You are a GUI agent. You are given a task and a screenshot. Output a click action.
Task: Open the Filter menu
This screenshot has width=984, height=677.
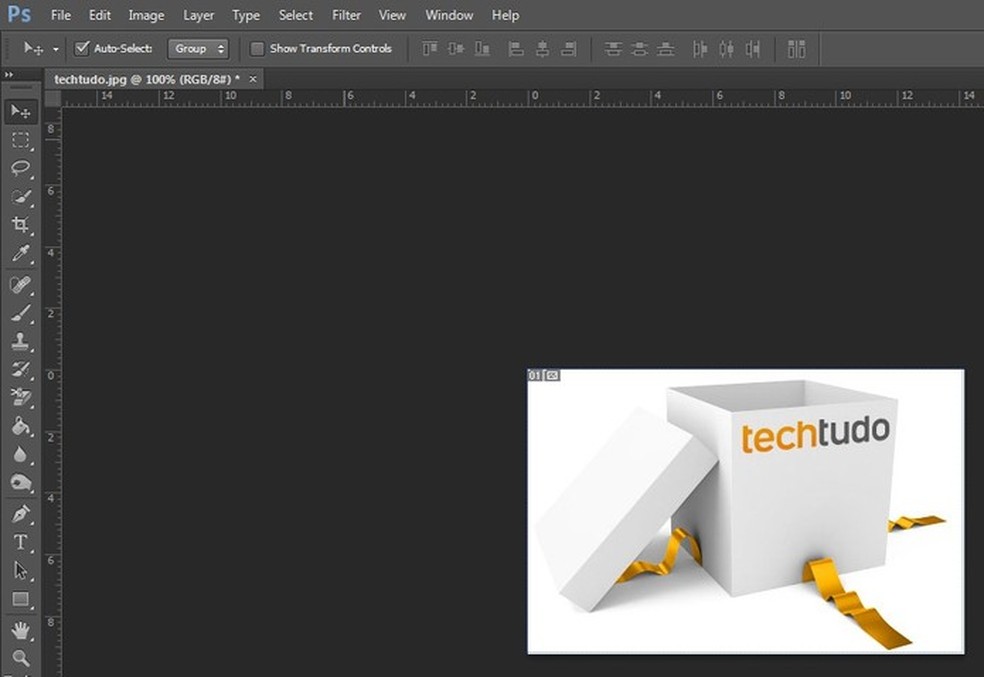(x=346, y=15)
